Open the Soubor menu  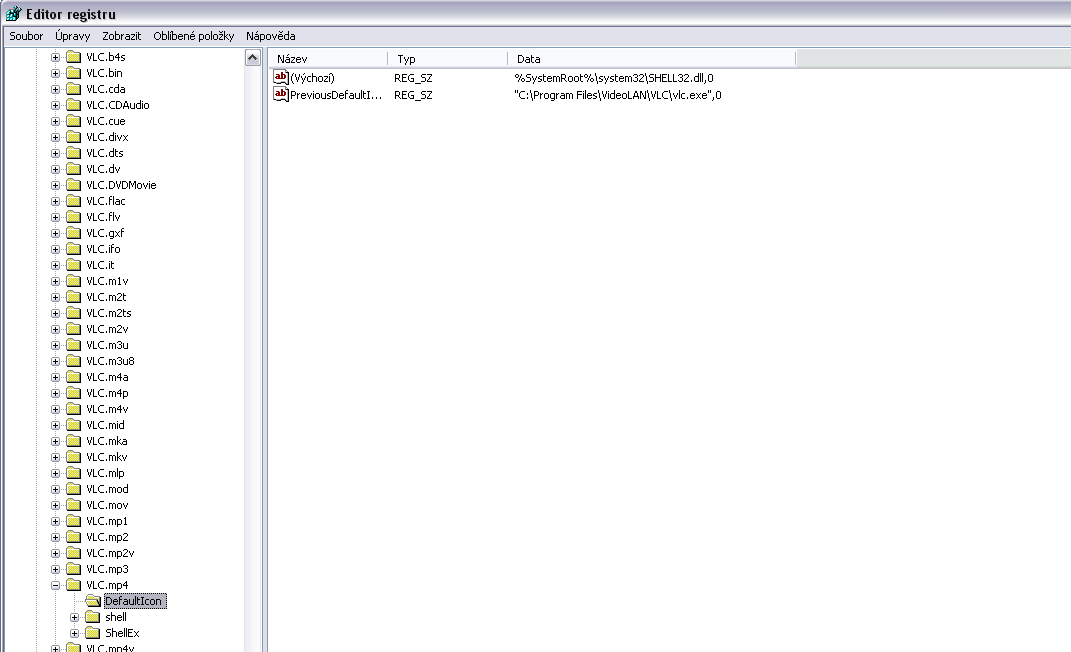click(x=26, y=36)
